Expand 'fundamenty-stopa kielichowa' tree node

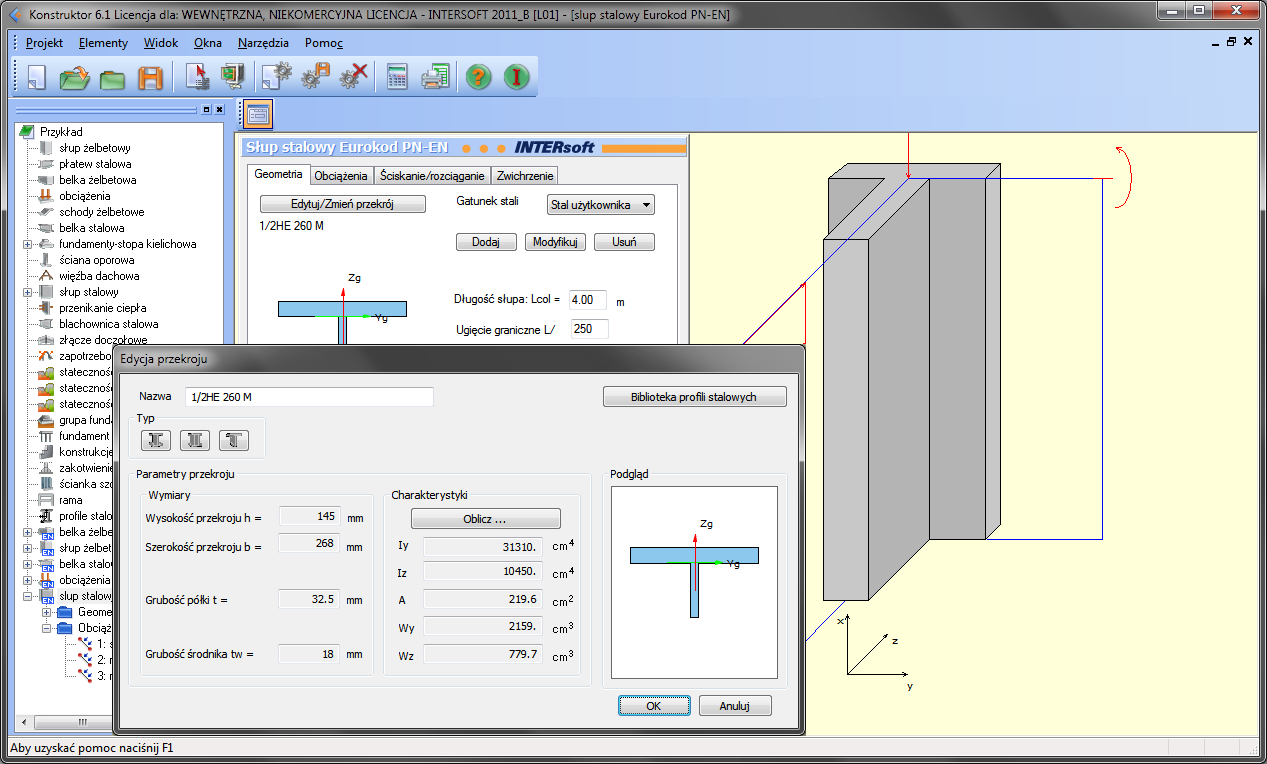[27, 244]
